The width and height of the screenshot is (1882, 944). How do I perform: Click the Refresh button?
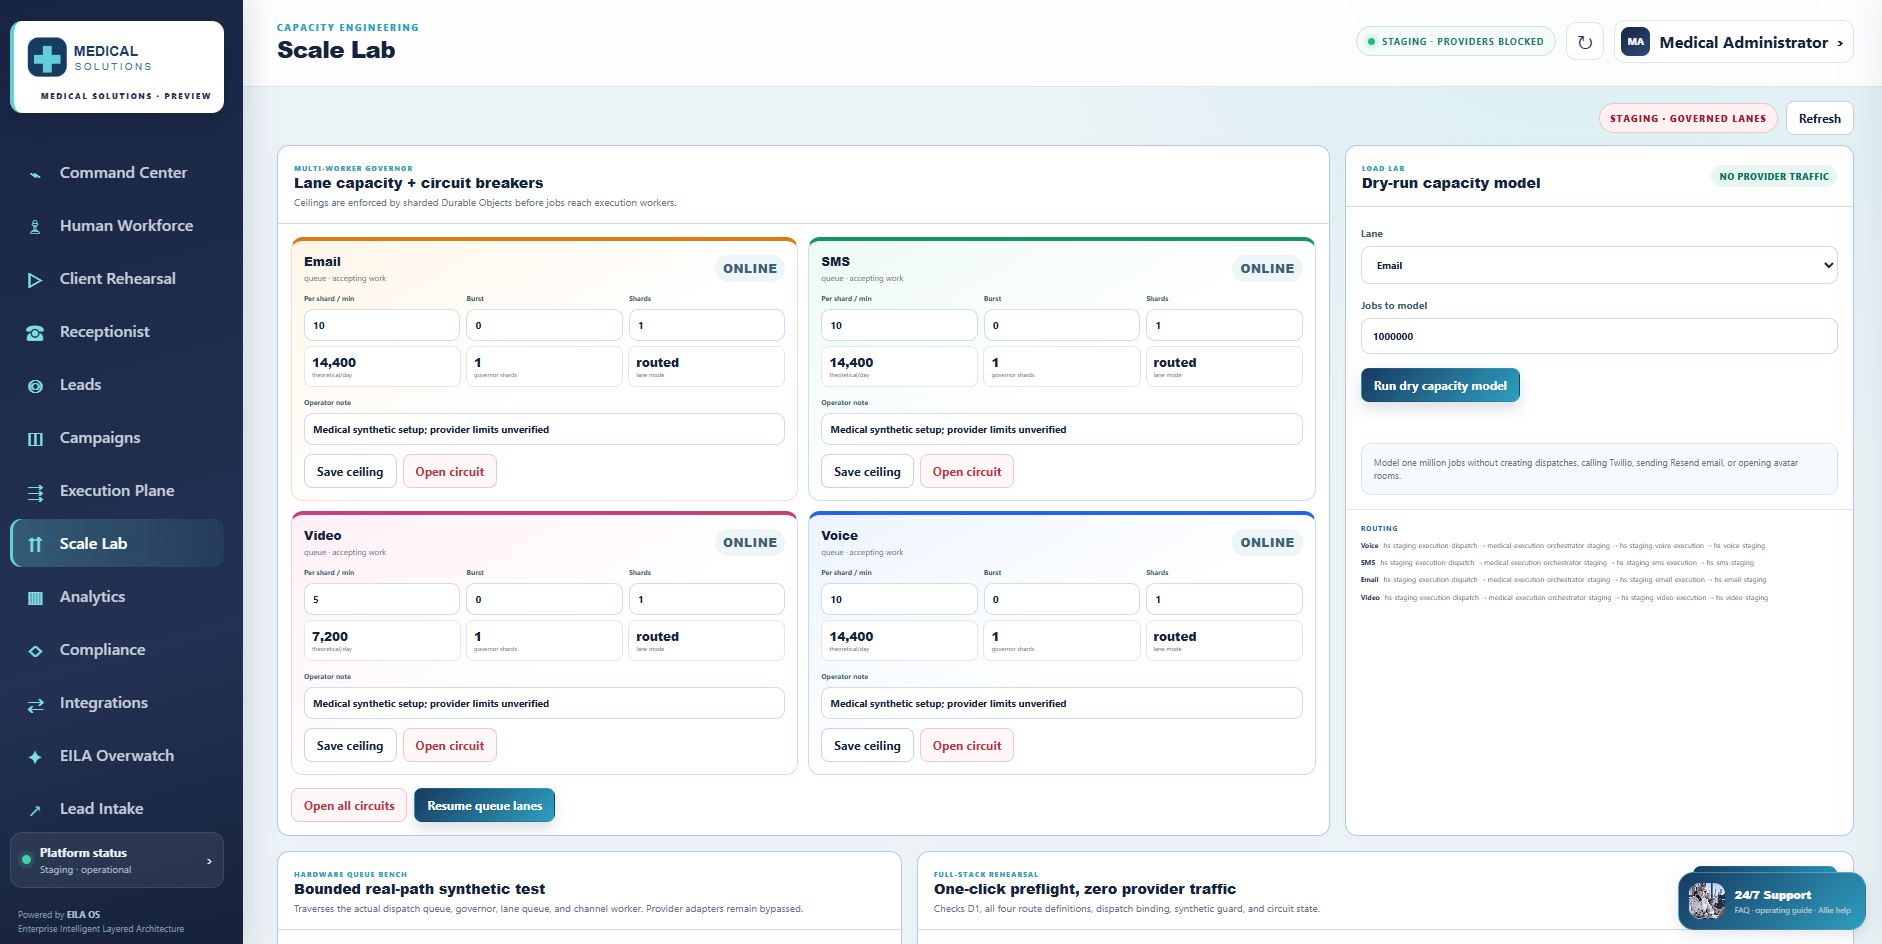[x=1819, y=118]
